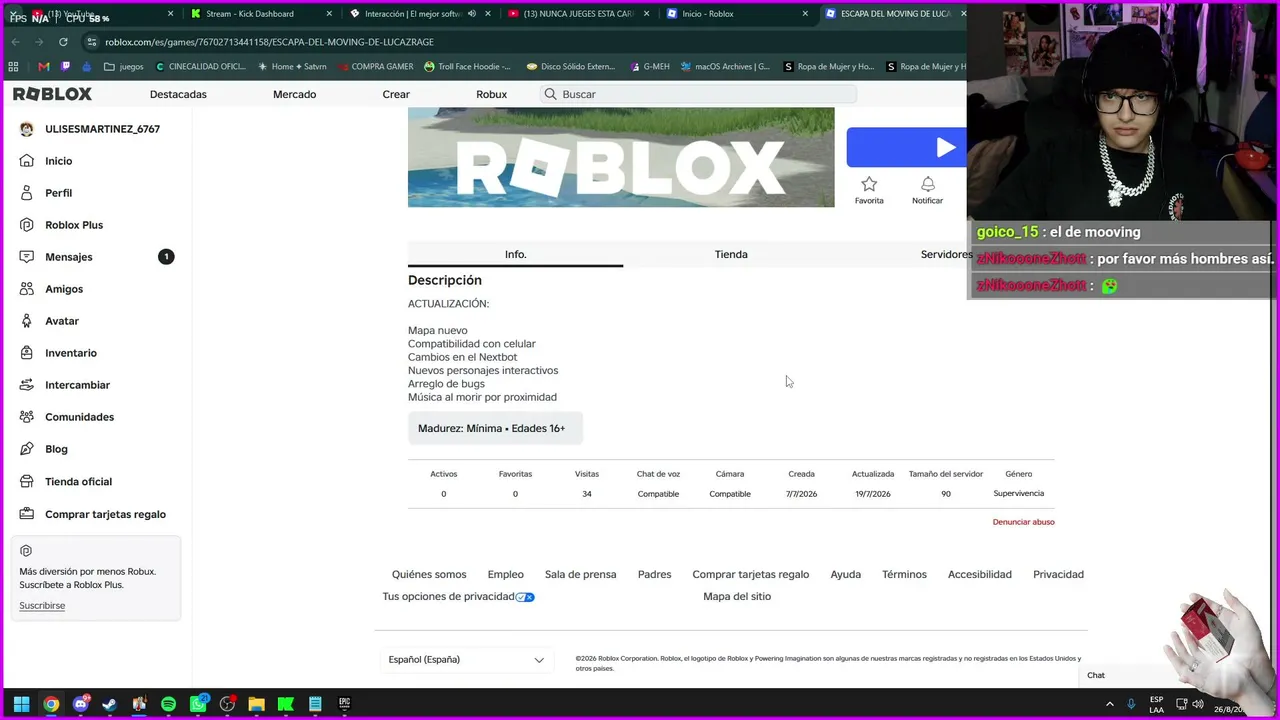Screen dimensions: 1280x720
Task: Toggle the privacy choices switch icon
Action: pos(525,597)
